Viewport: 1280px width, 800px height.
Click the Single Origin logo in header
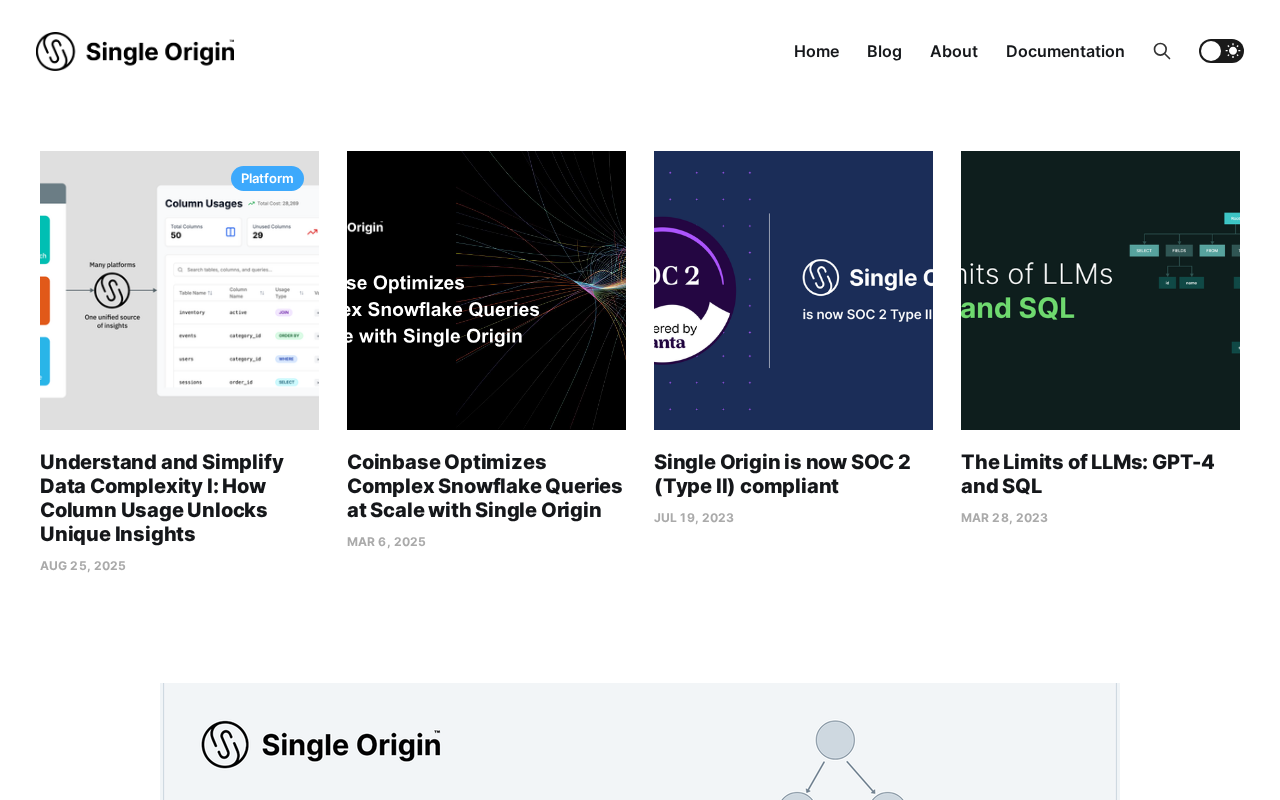click(135, 51)
